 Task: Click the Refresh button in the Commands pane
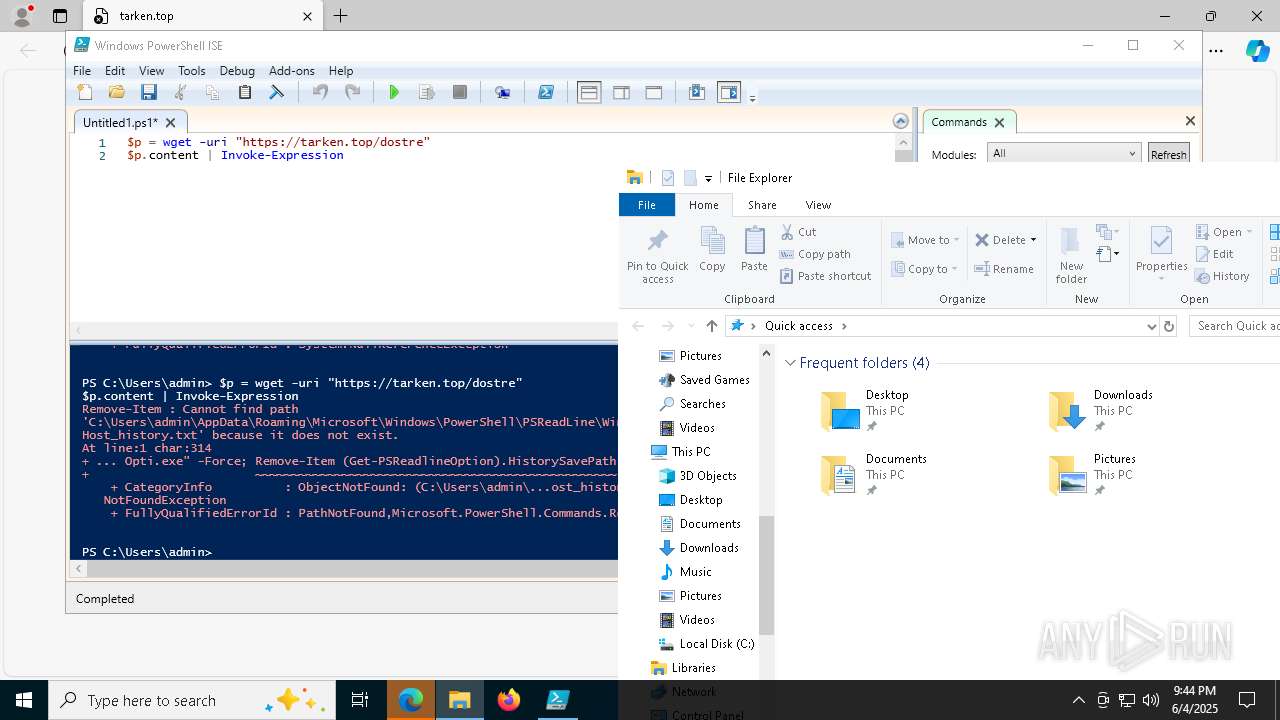(1168, 154)
